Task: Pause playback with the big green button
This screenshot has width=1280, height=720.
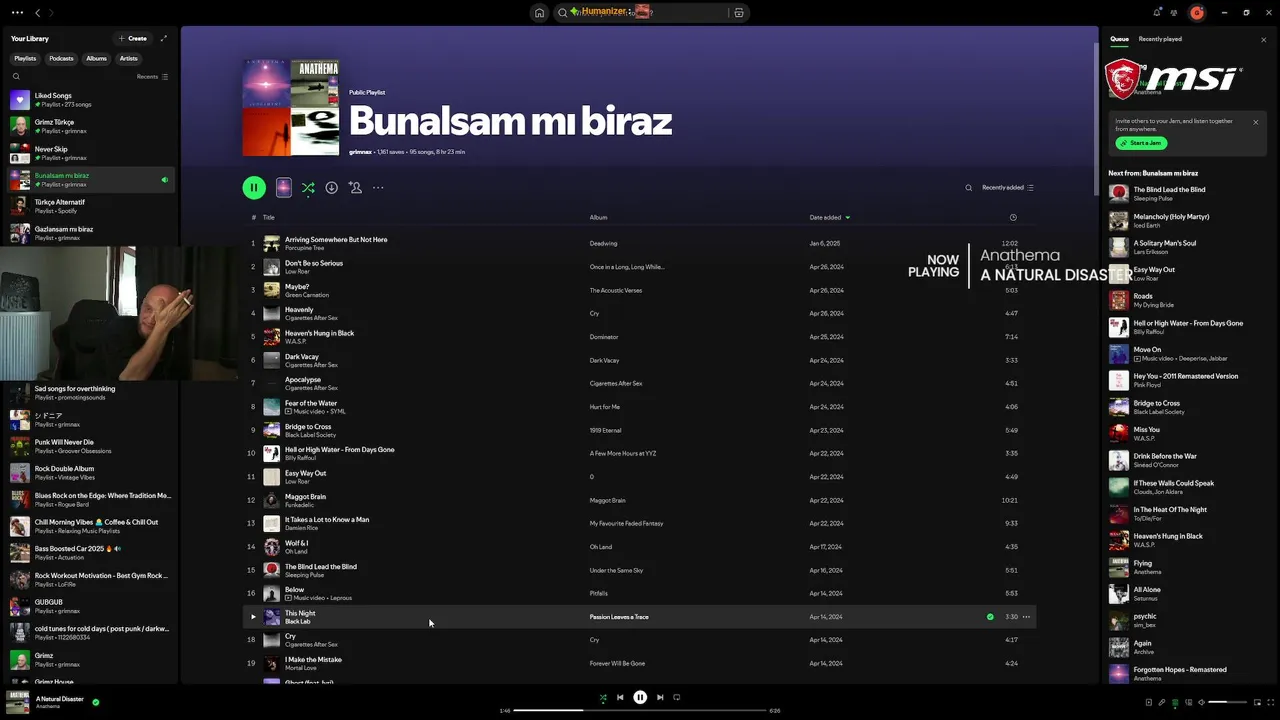Action: [x=254, y=187]
